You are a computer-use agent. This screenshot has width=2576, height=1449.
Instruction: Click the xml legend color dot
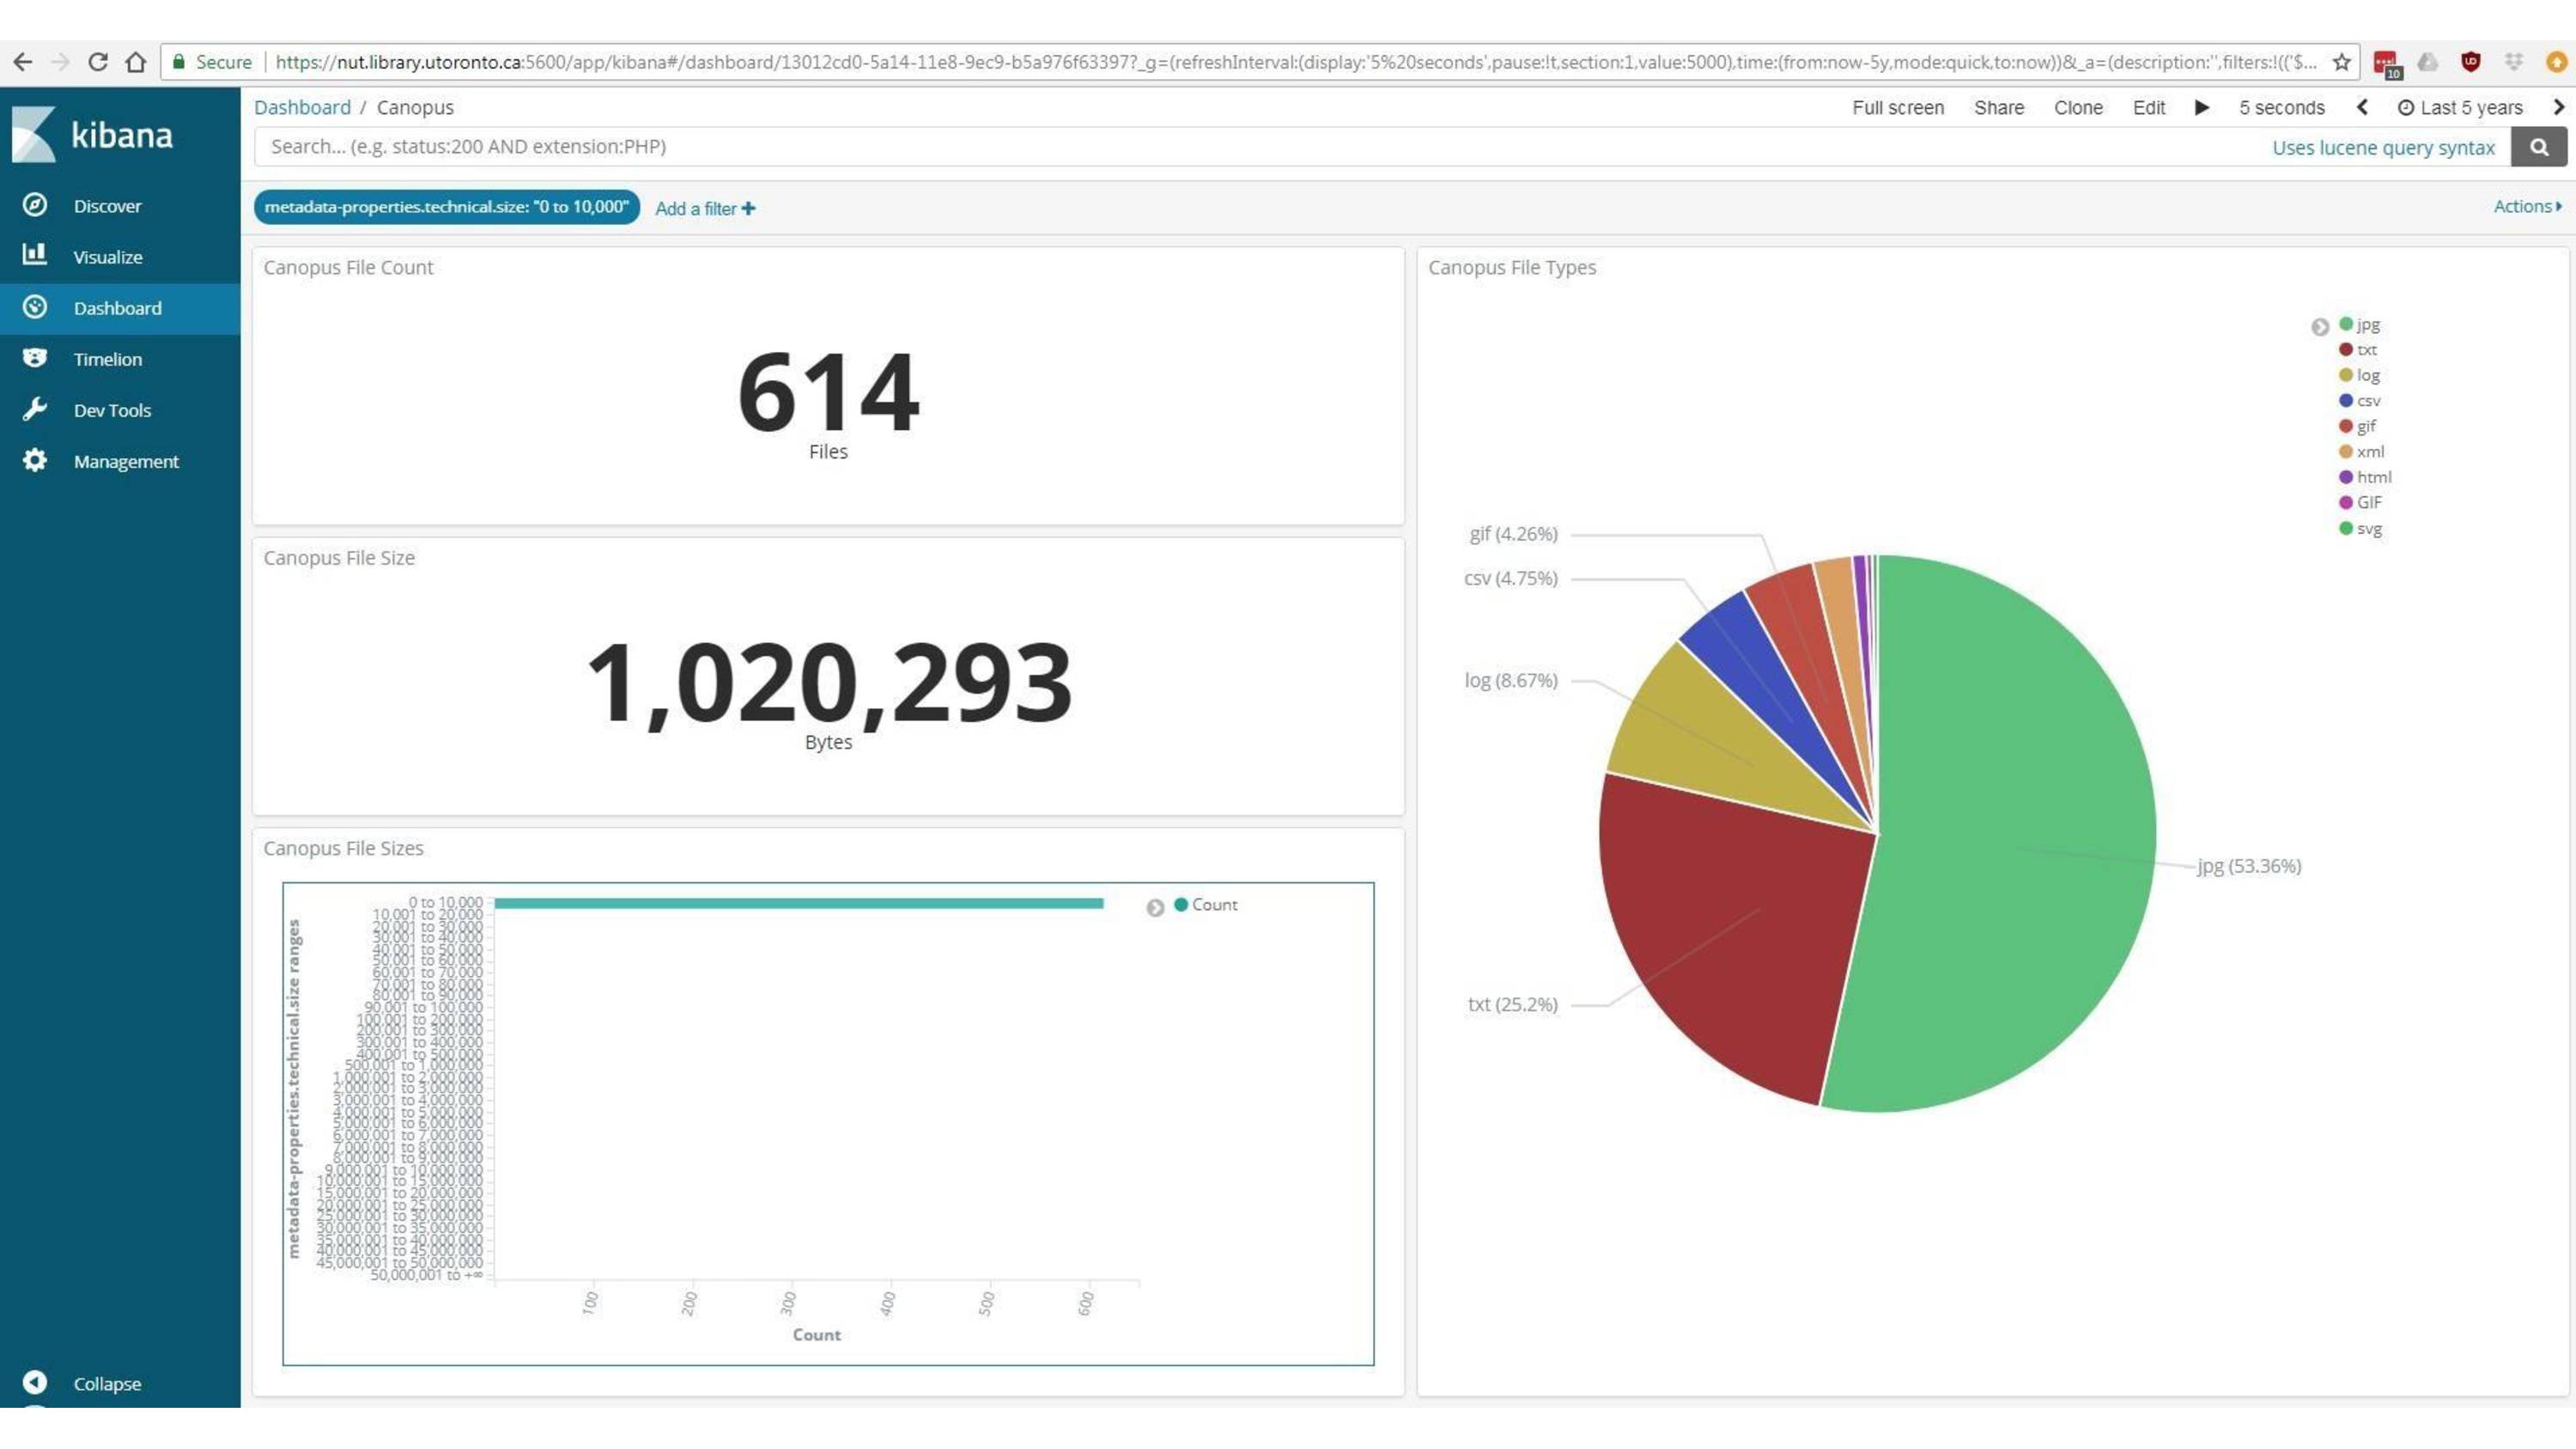[2345, 451]
